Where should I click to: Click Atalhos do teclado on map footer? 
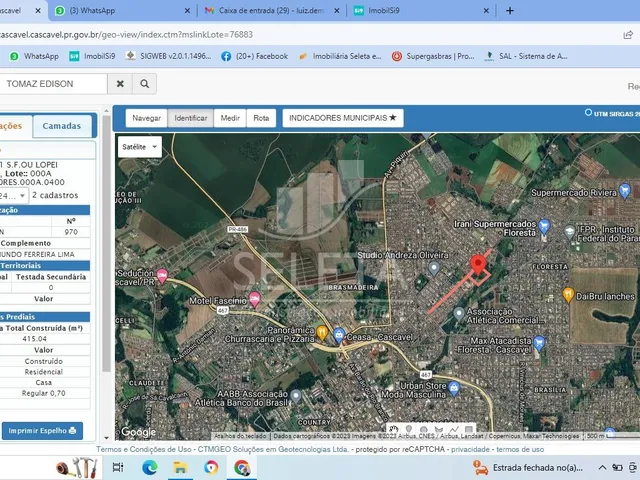(x=240, y=436)
